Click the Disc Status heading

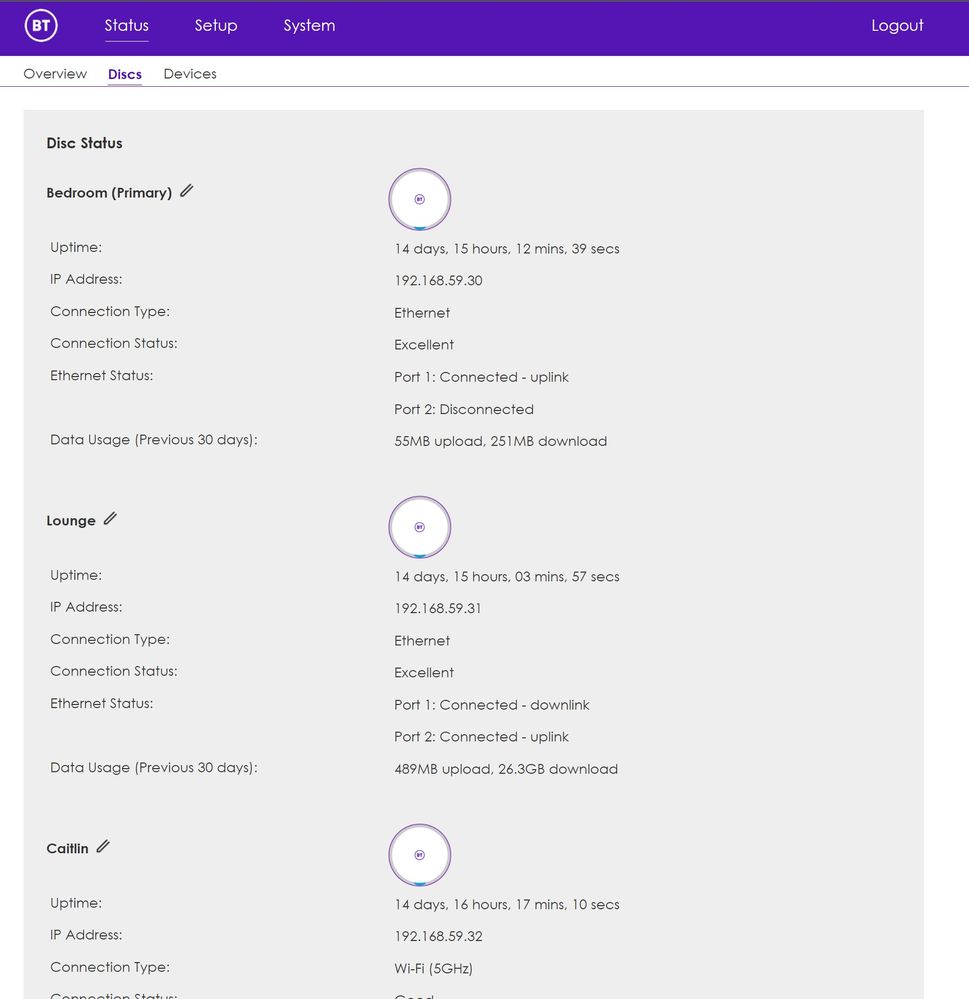84,143
